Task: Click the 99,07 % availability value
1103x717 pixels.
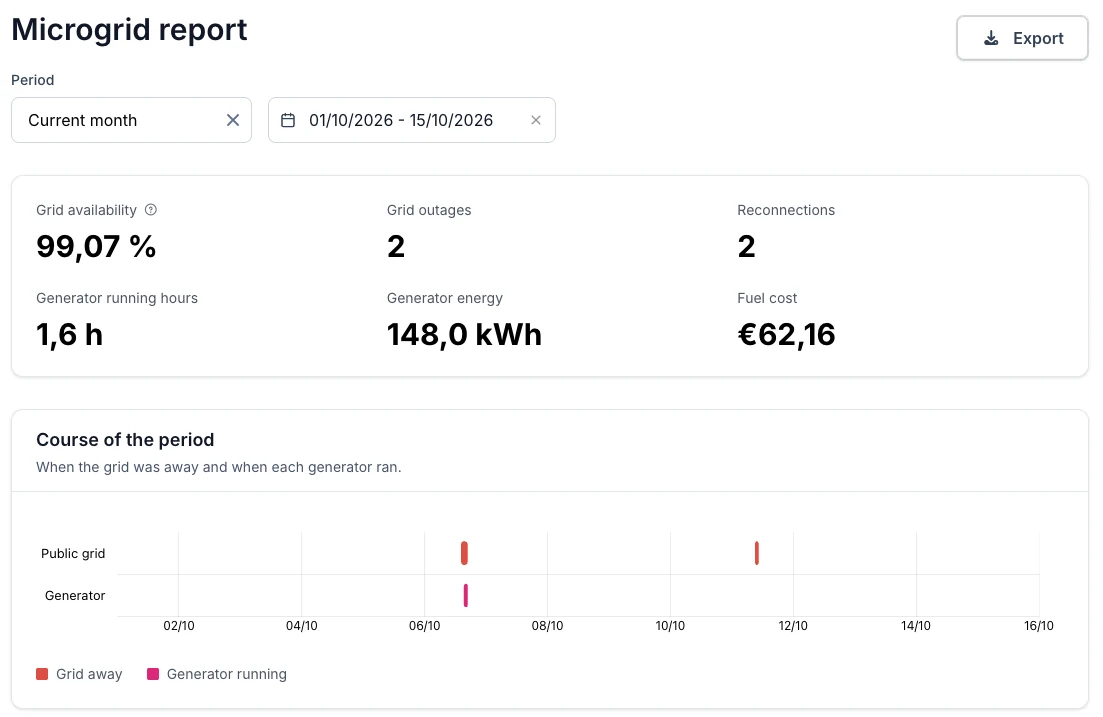Action: (96, 246)
